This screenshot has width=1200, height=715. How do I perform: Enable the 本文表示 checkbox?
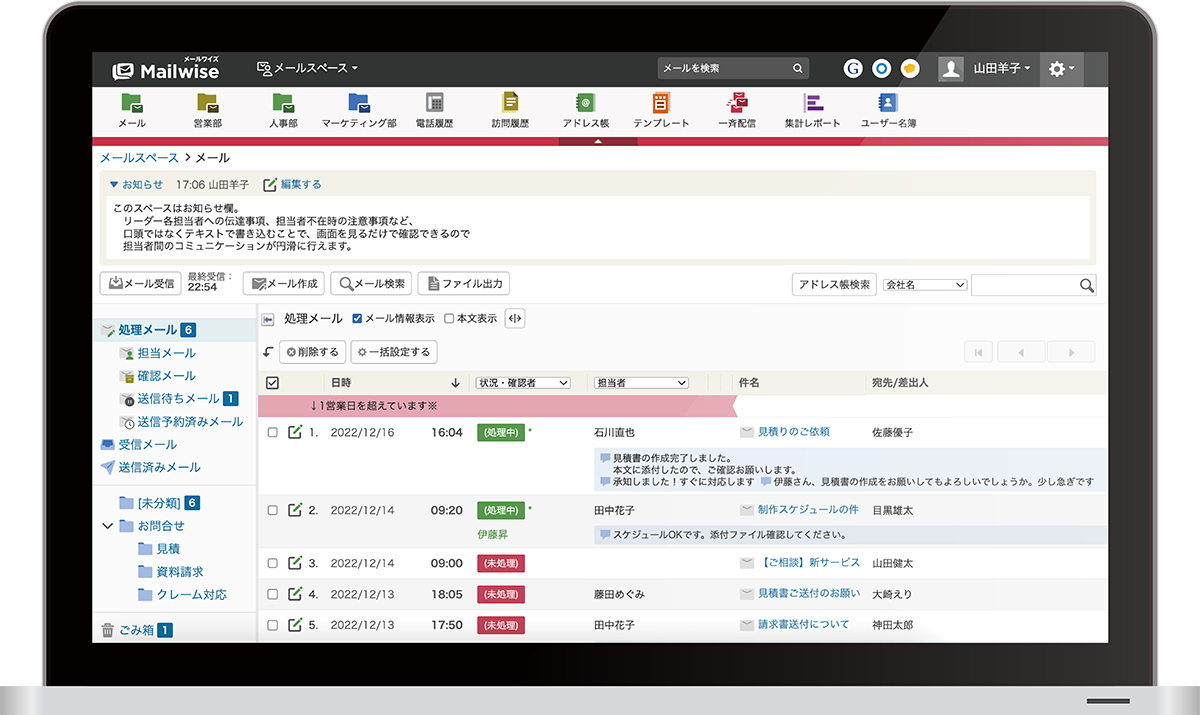pyautogui.click(x=449, y=319)
